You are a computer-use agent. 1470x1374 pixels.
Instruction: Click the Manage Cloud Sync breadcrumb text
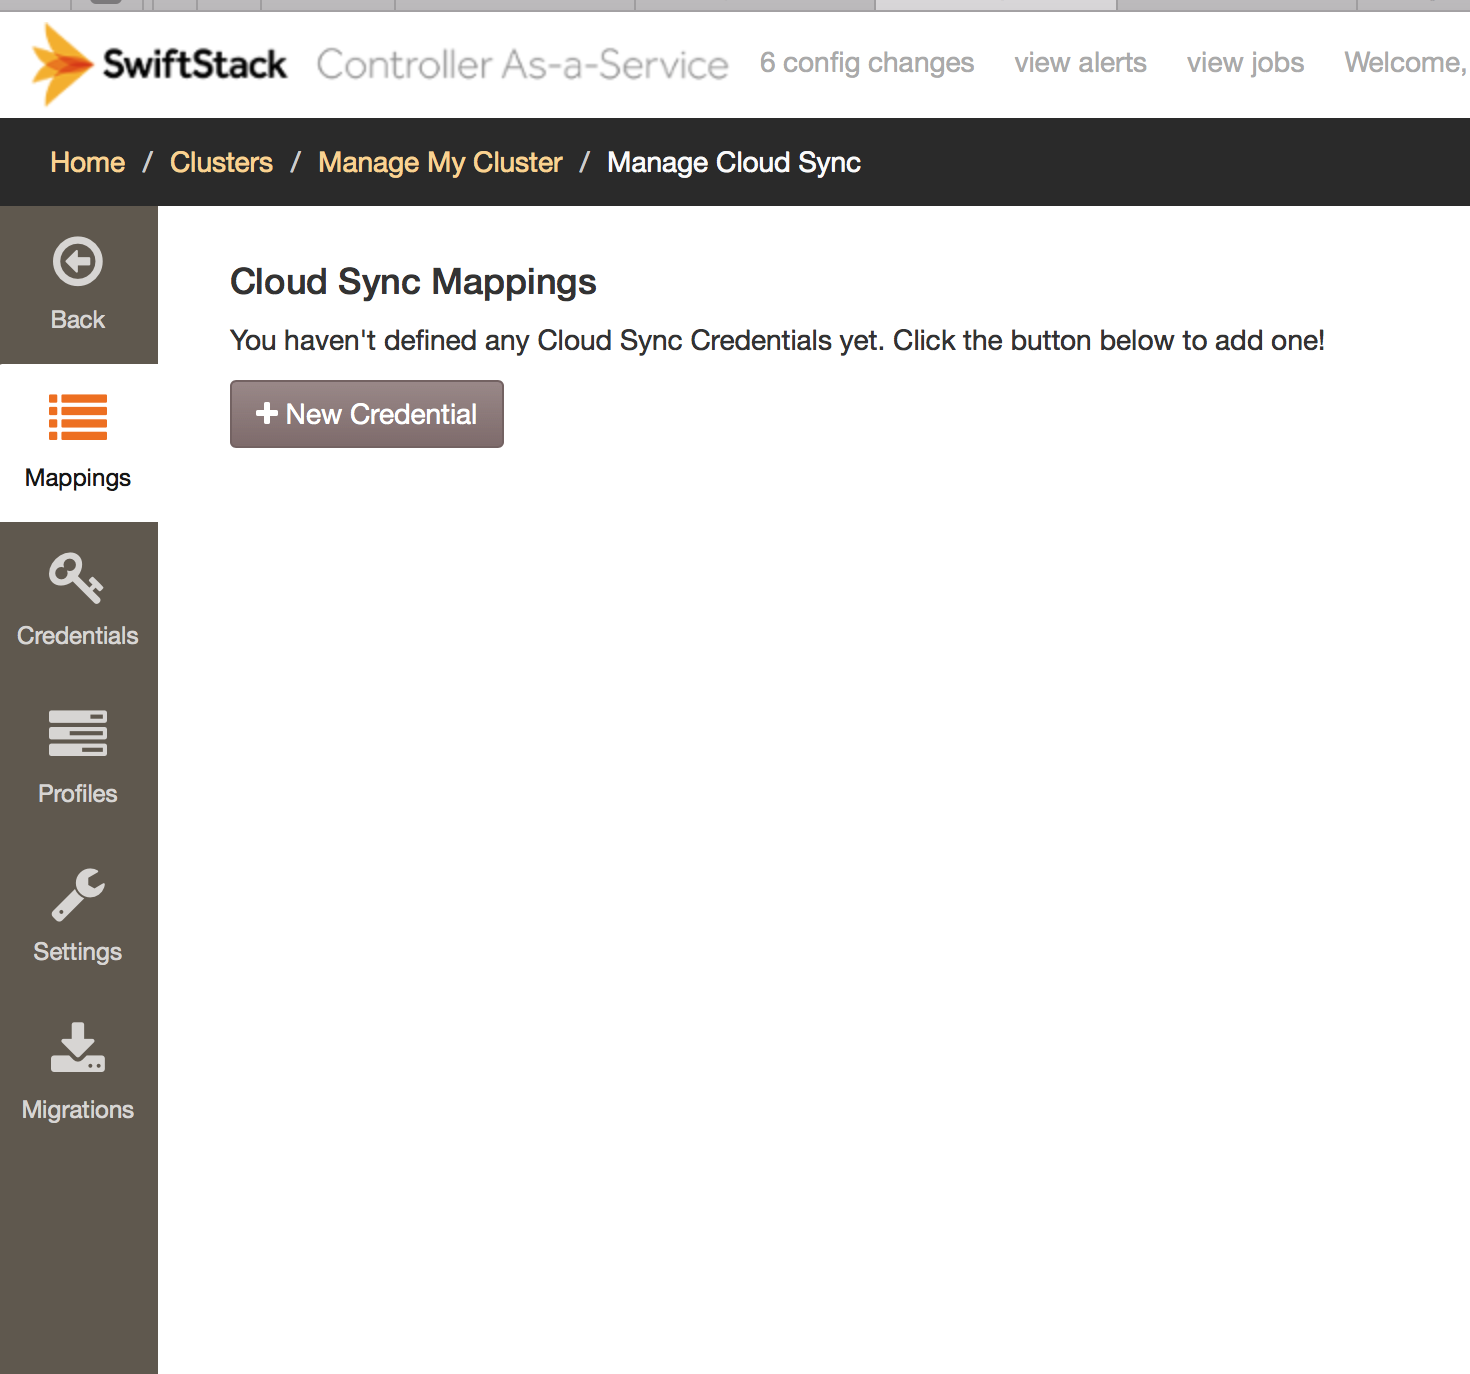(734, 162)
